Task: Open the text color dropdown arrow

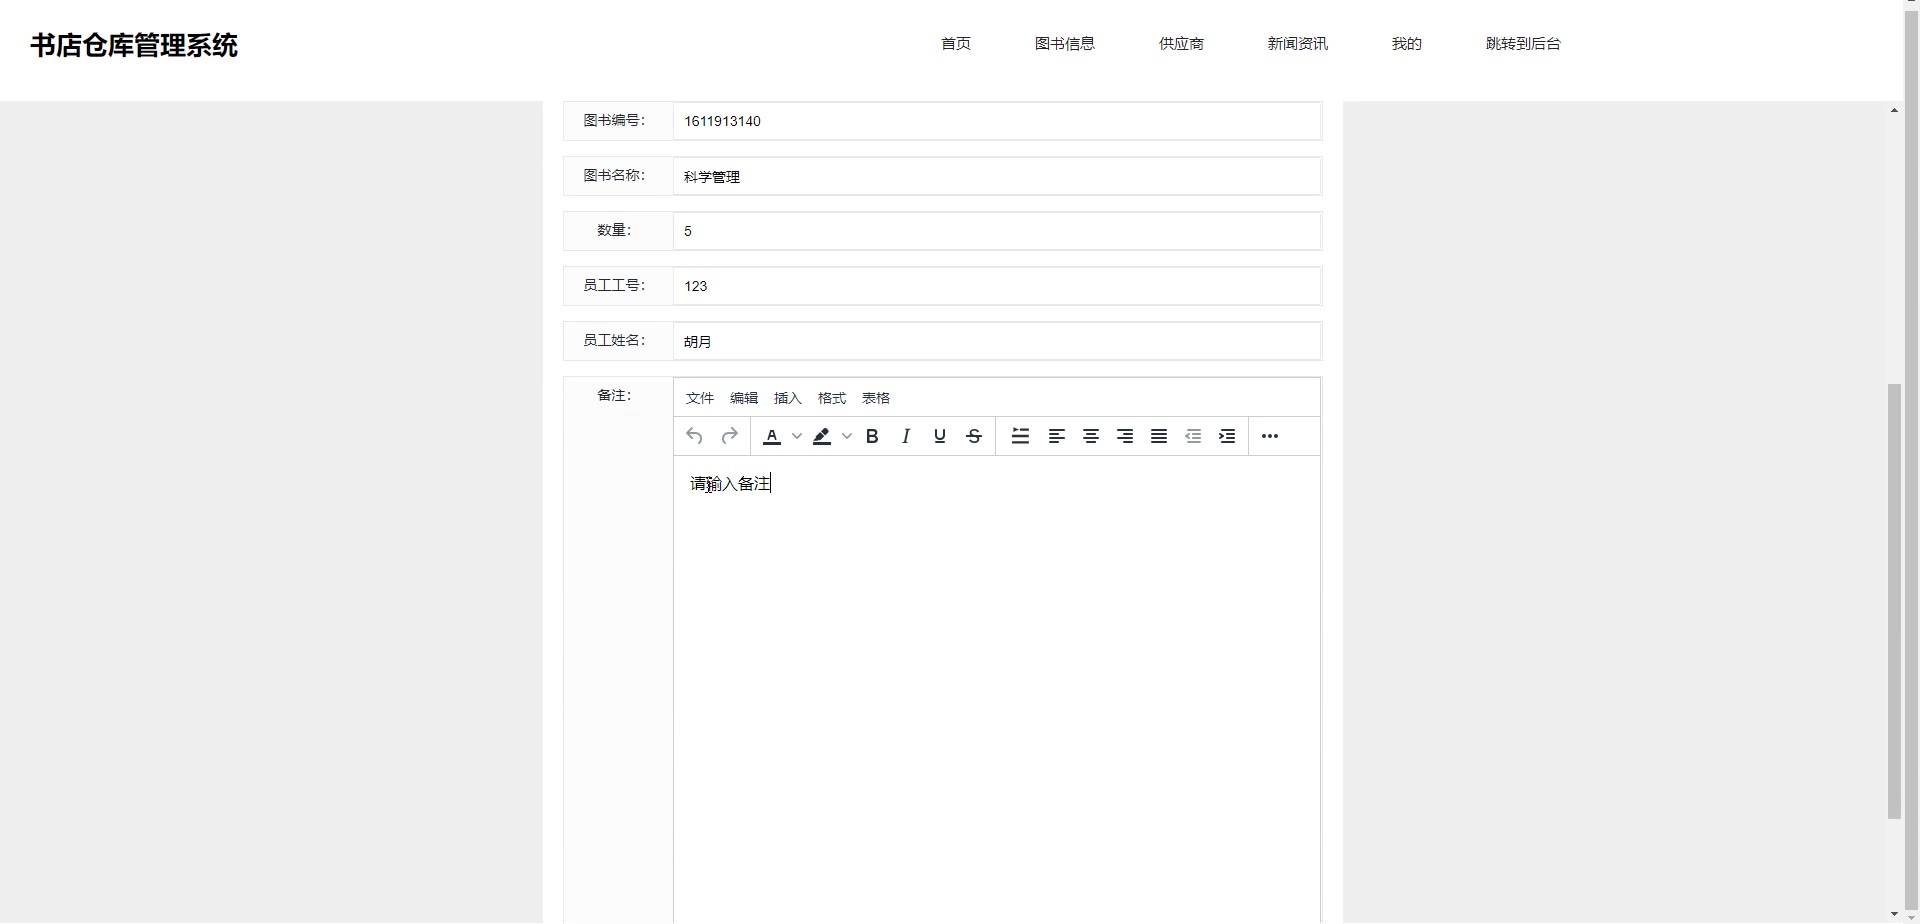Action: click(x=797, y=436)
